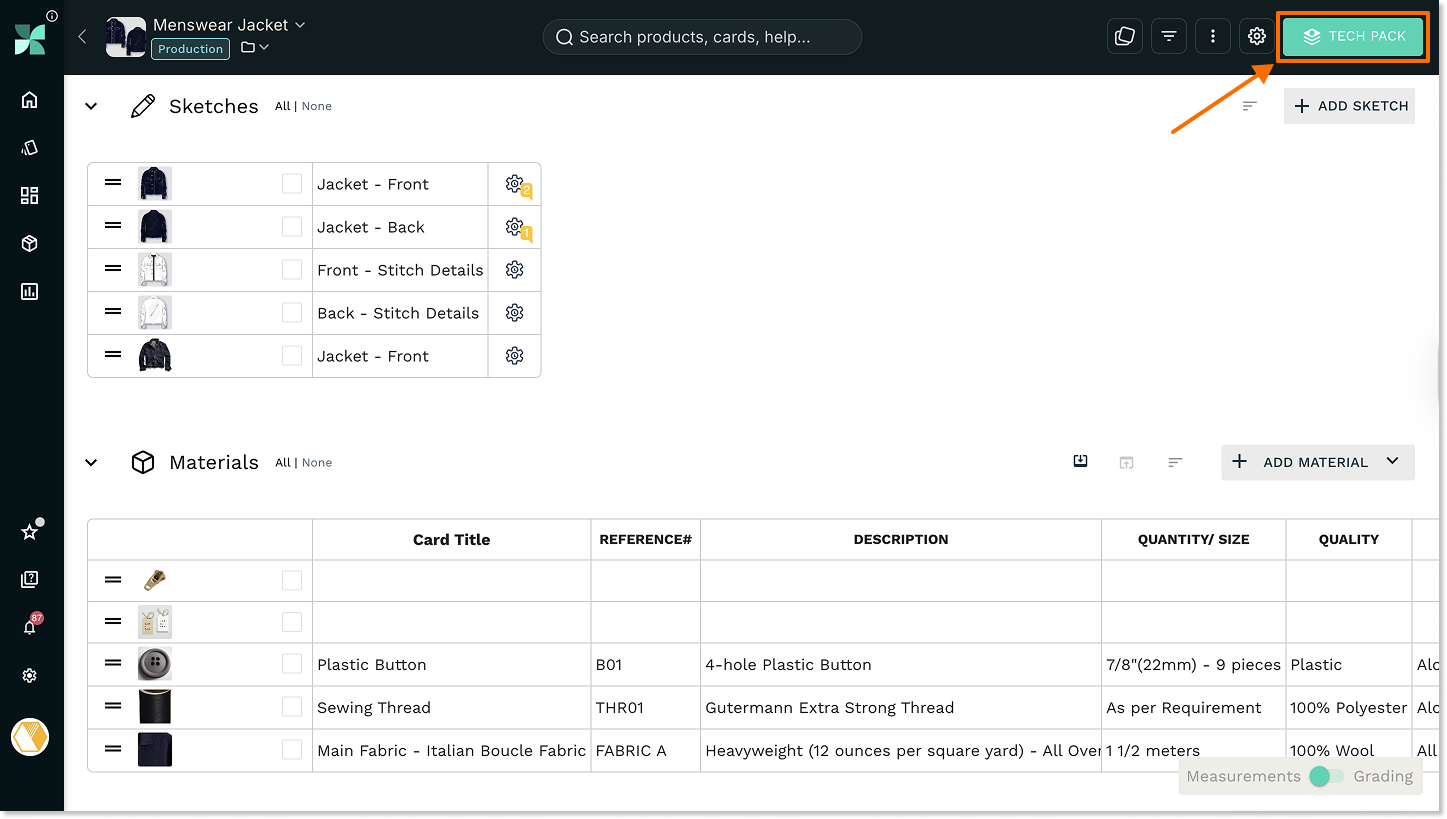
Task: Toggle the Measurements / Grading switch
Action: tap(1327, 776)
